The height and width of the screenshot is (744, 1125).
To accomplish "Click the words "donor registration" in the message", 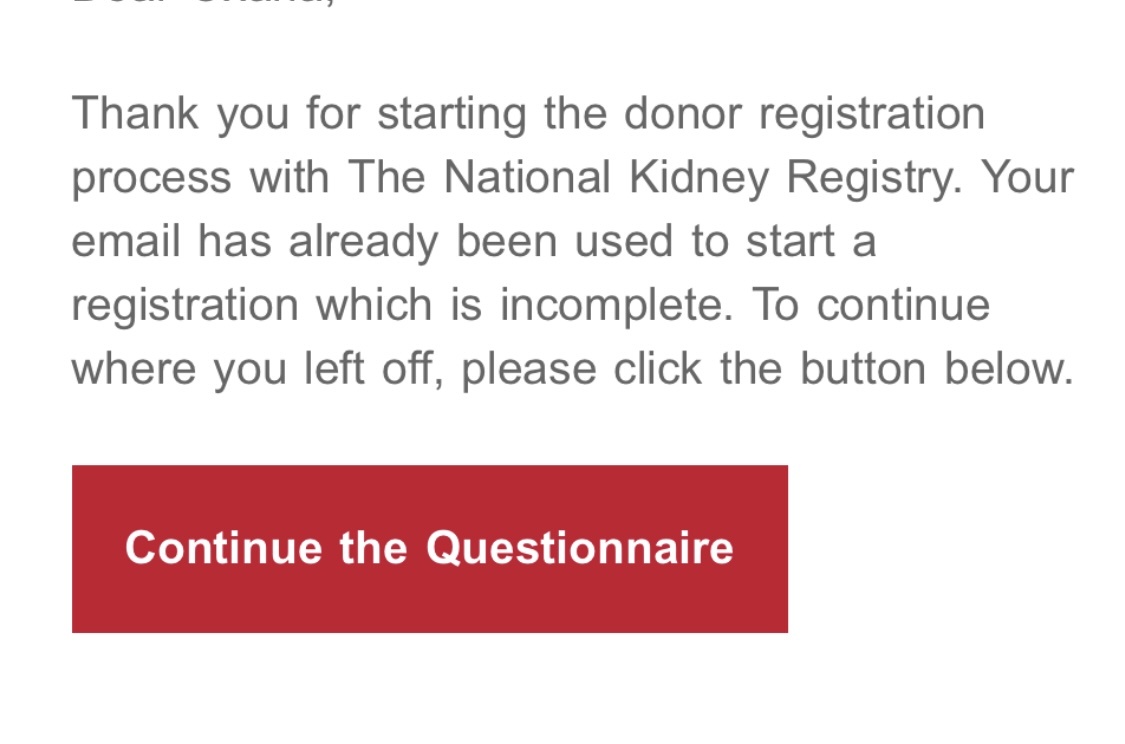I will (x=804, y=113).
